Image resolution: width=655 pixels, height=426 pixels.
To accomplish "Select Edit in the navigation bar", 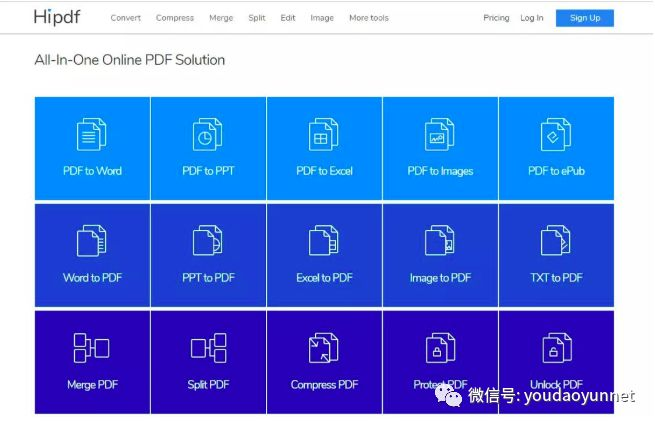I will (x=288, y=18).
